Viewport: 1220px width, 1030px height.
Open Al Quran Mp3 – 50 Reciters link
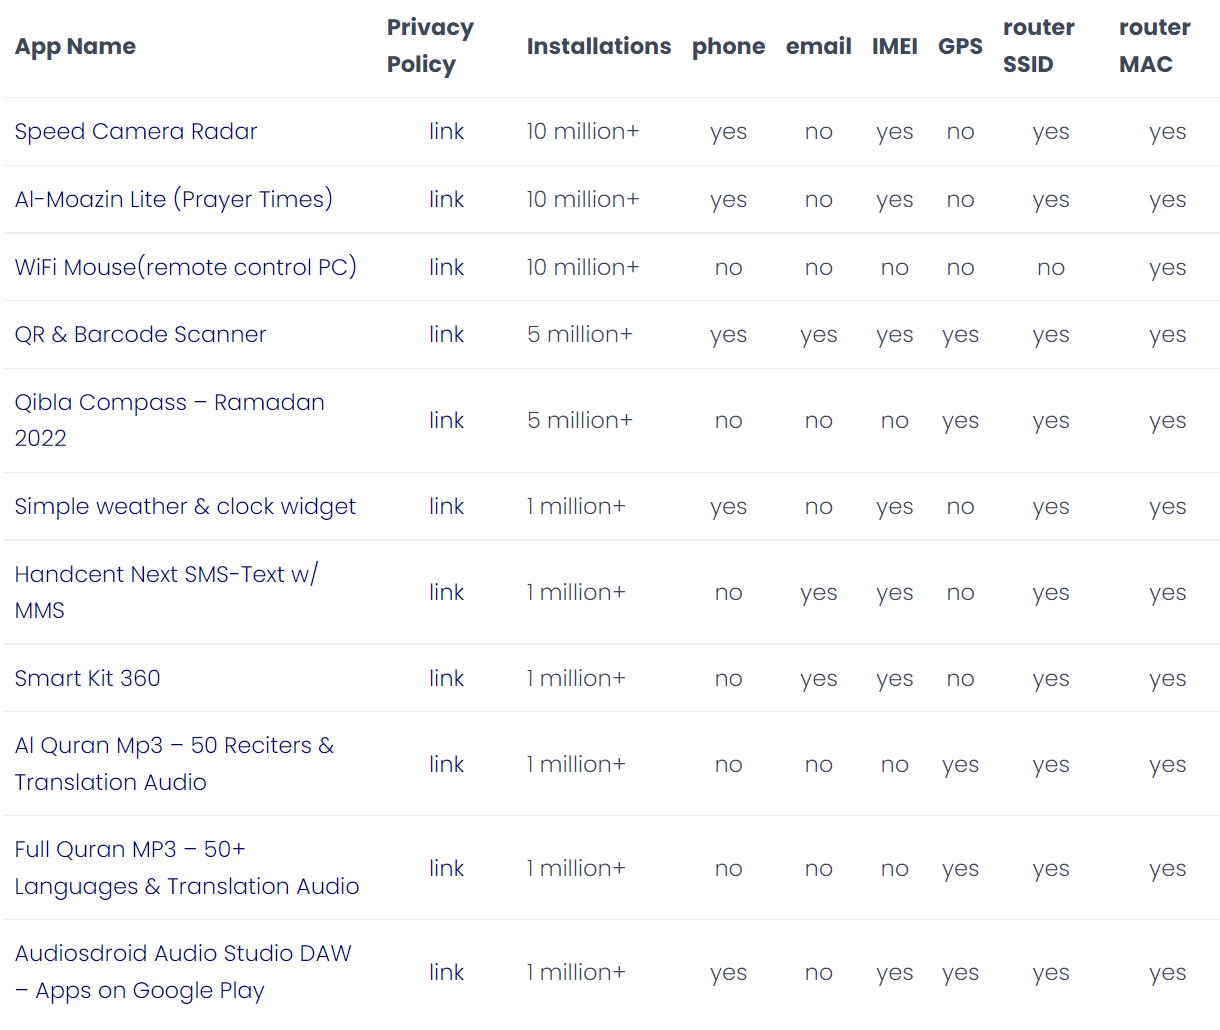174,746
